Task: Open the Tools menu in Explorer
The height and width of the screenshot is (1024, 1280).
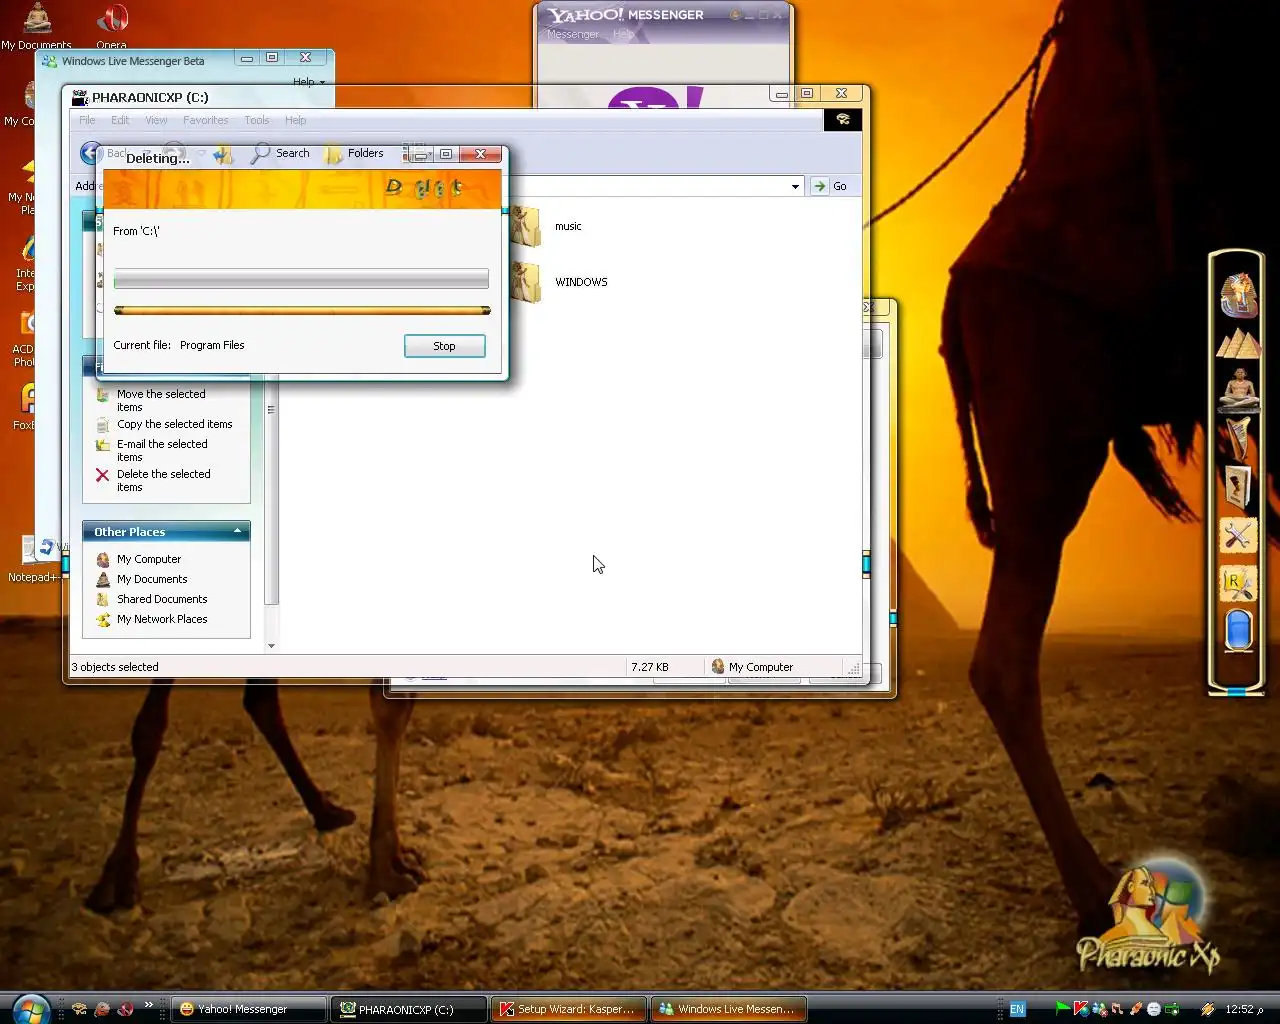Action: tap(257, 120)
